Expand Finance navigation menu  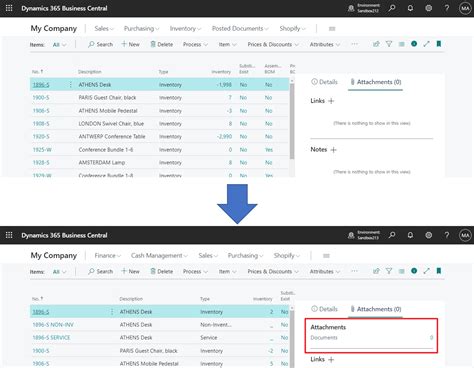tap(108, 256)
